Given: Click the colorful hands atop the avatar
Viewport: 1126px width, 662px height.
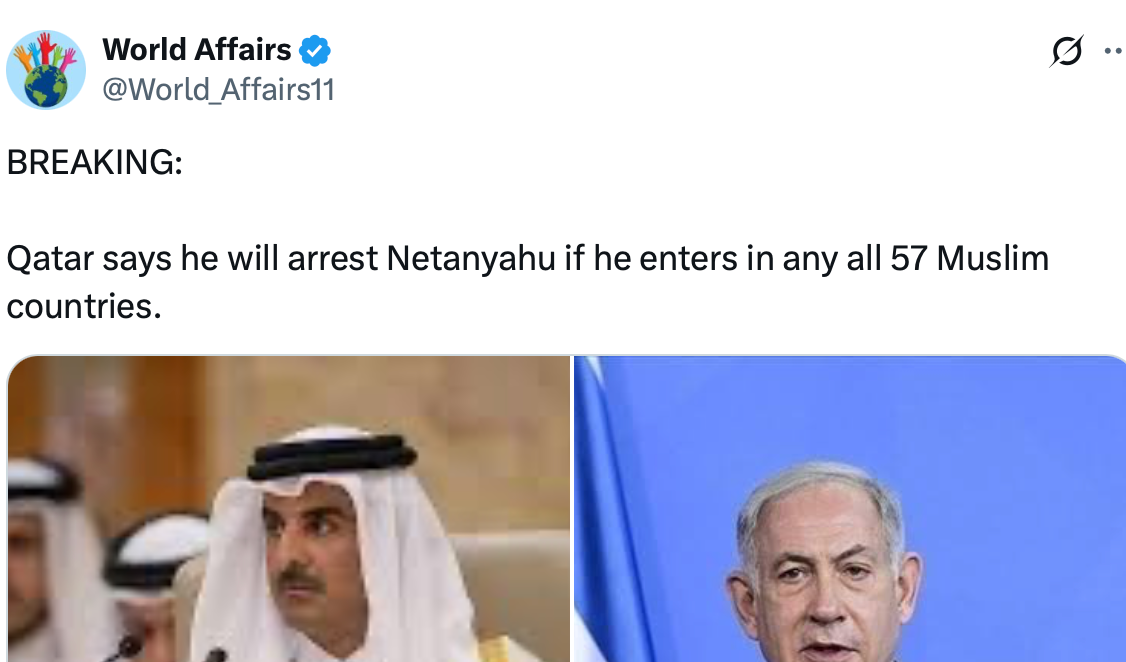Looking at the screenshot, I should pyautogui.click(x=45, y=52).
